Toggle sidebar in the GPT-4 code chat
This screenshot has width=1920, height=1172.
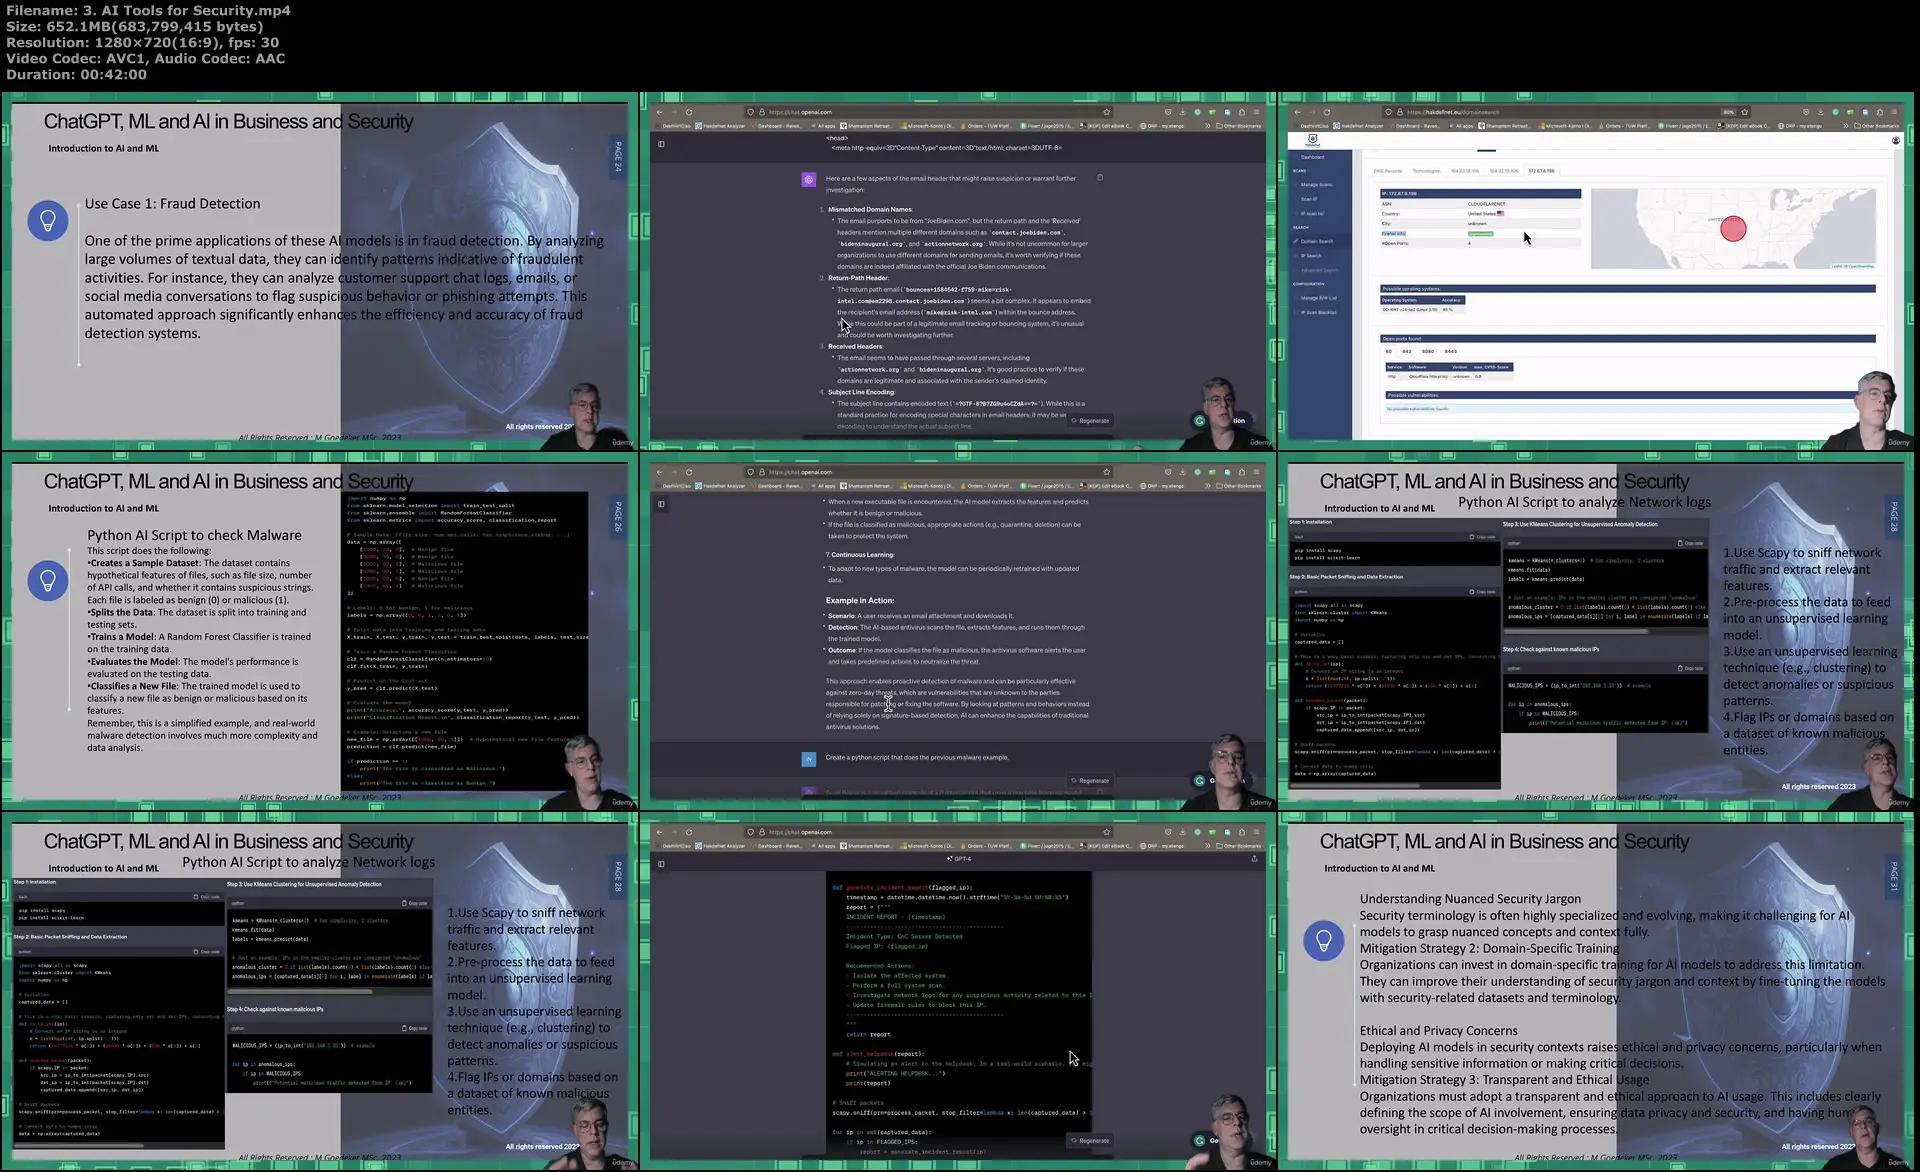point(661,864)
